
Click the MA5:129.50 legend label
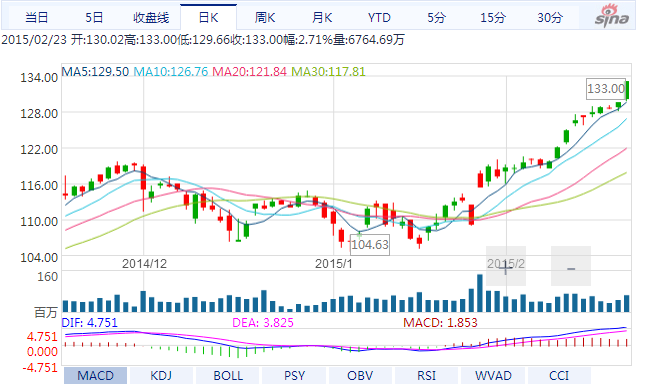[x=95, y=72]
